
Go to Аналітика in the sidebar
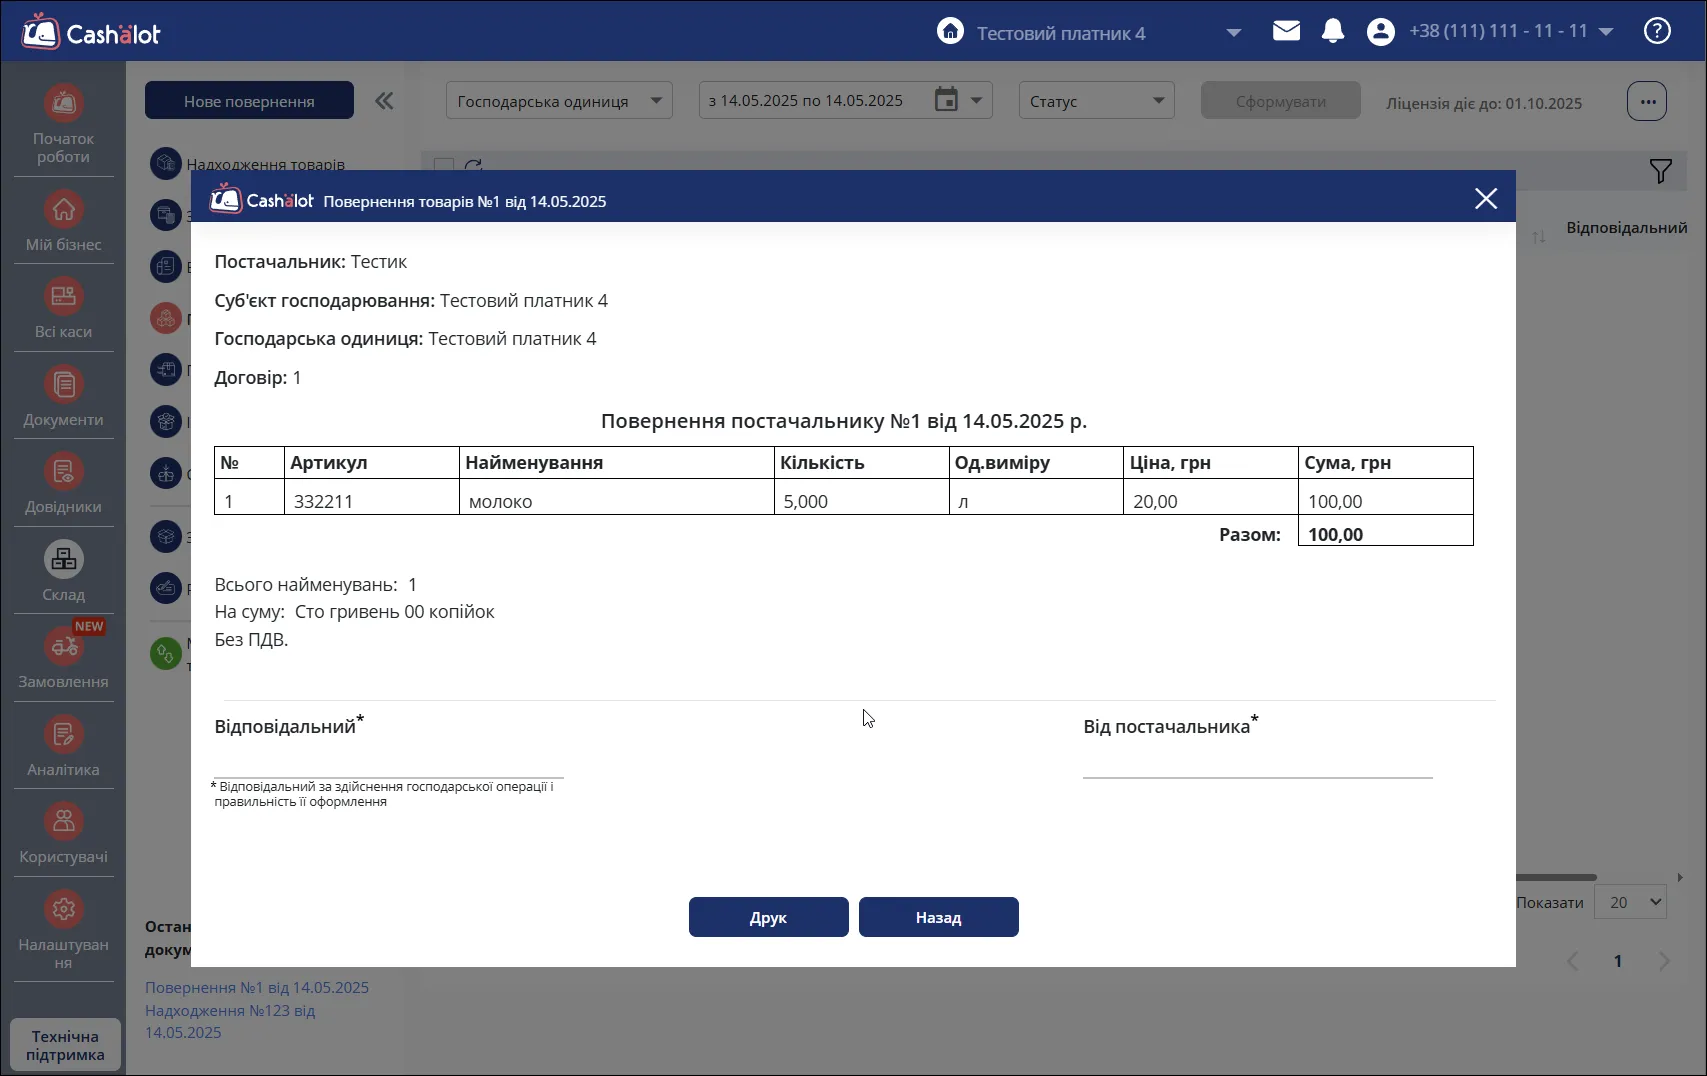pyautogui.click(x=64, y=746)
